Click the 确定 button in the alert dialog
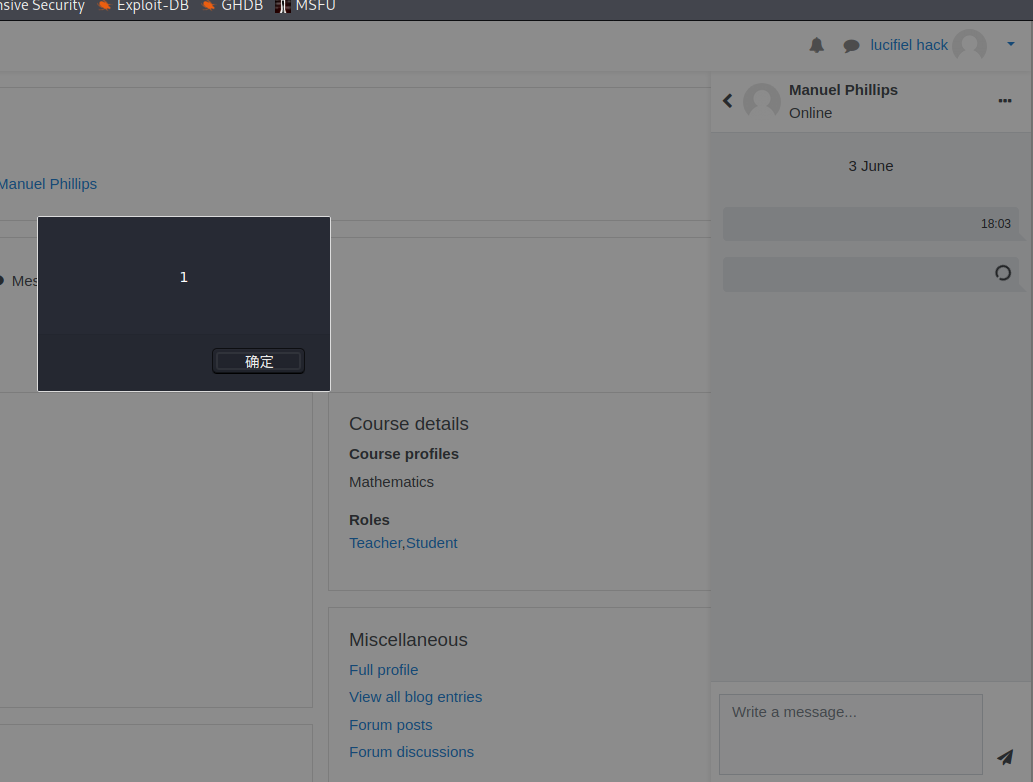 (x=258, y=361)
